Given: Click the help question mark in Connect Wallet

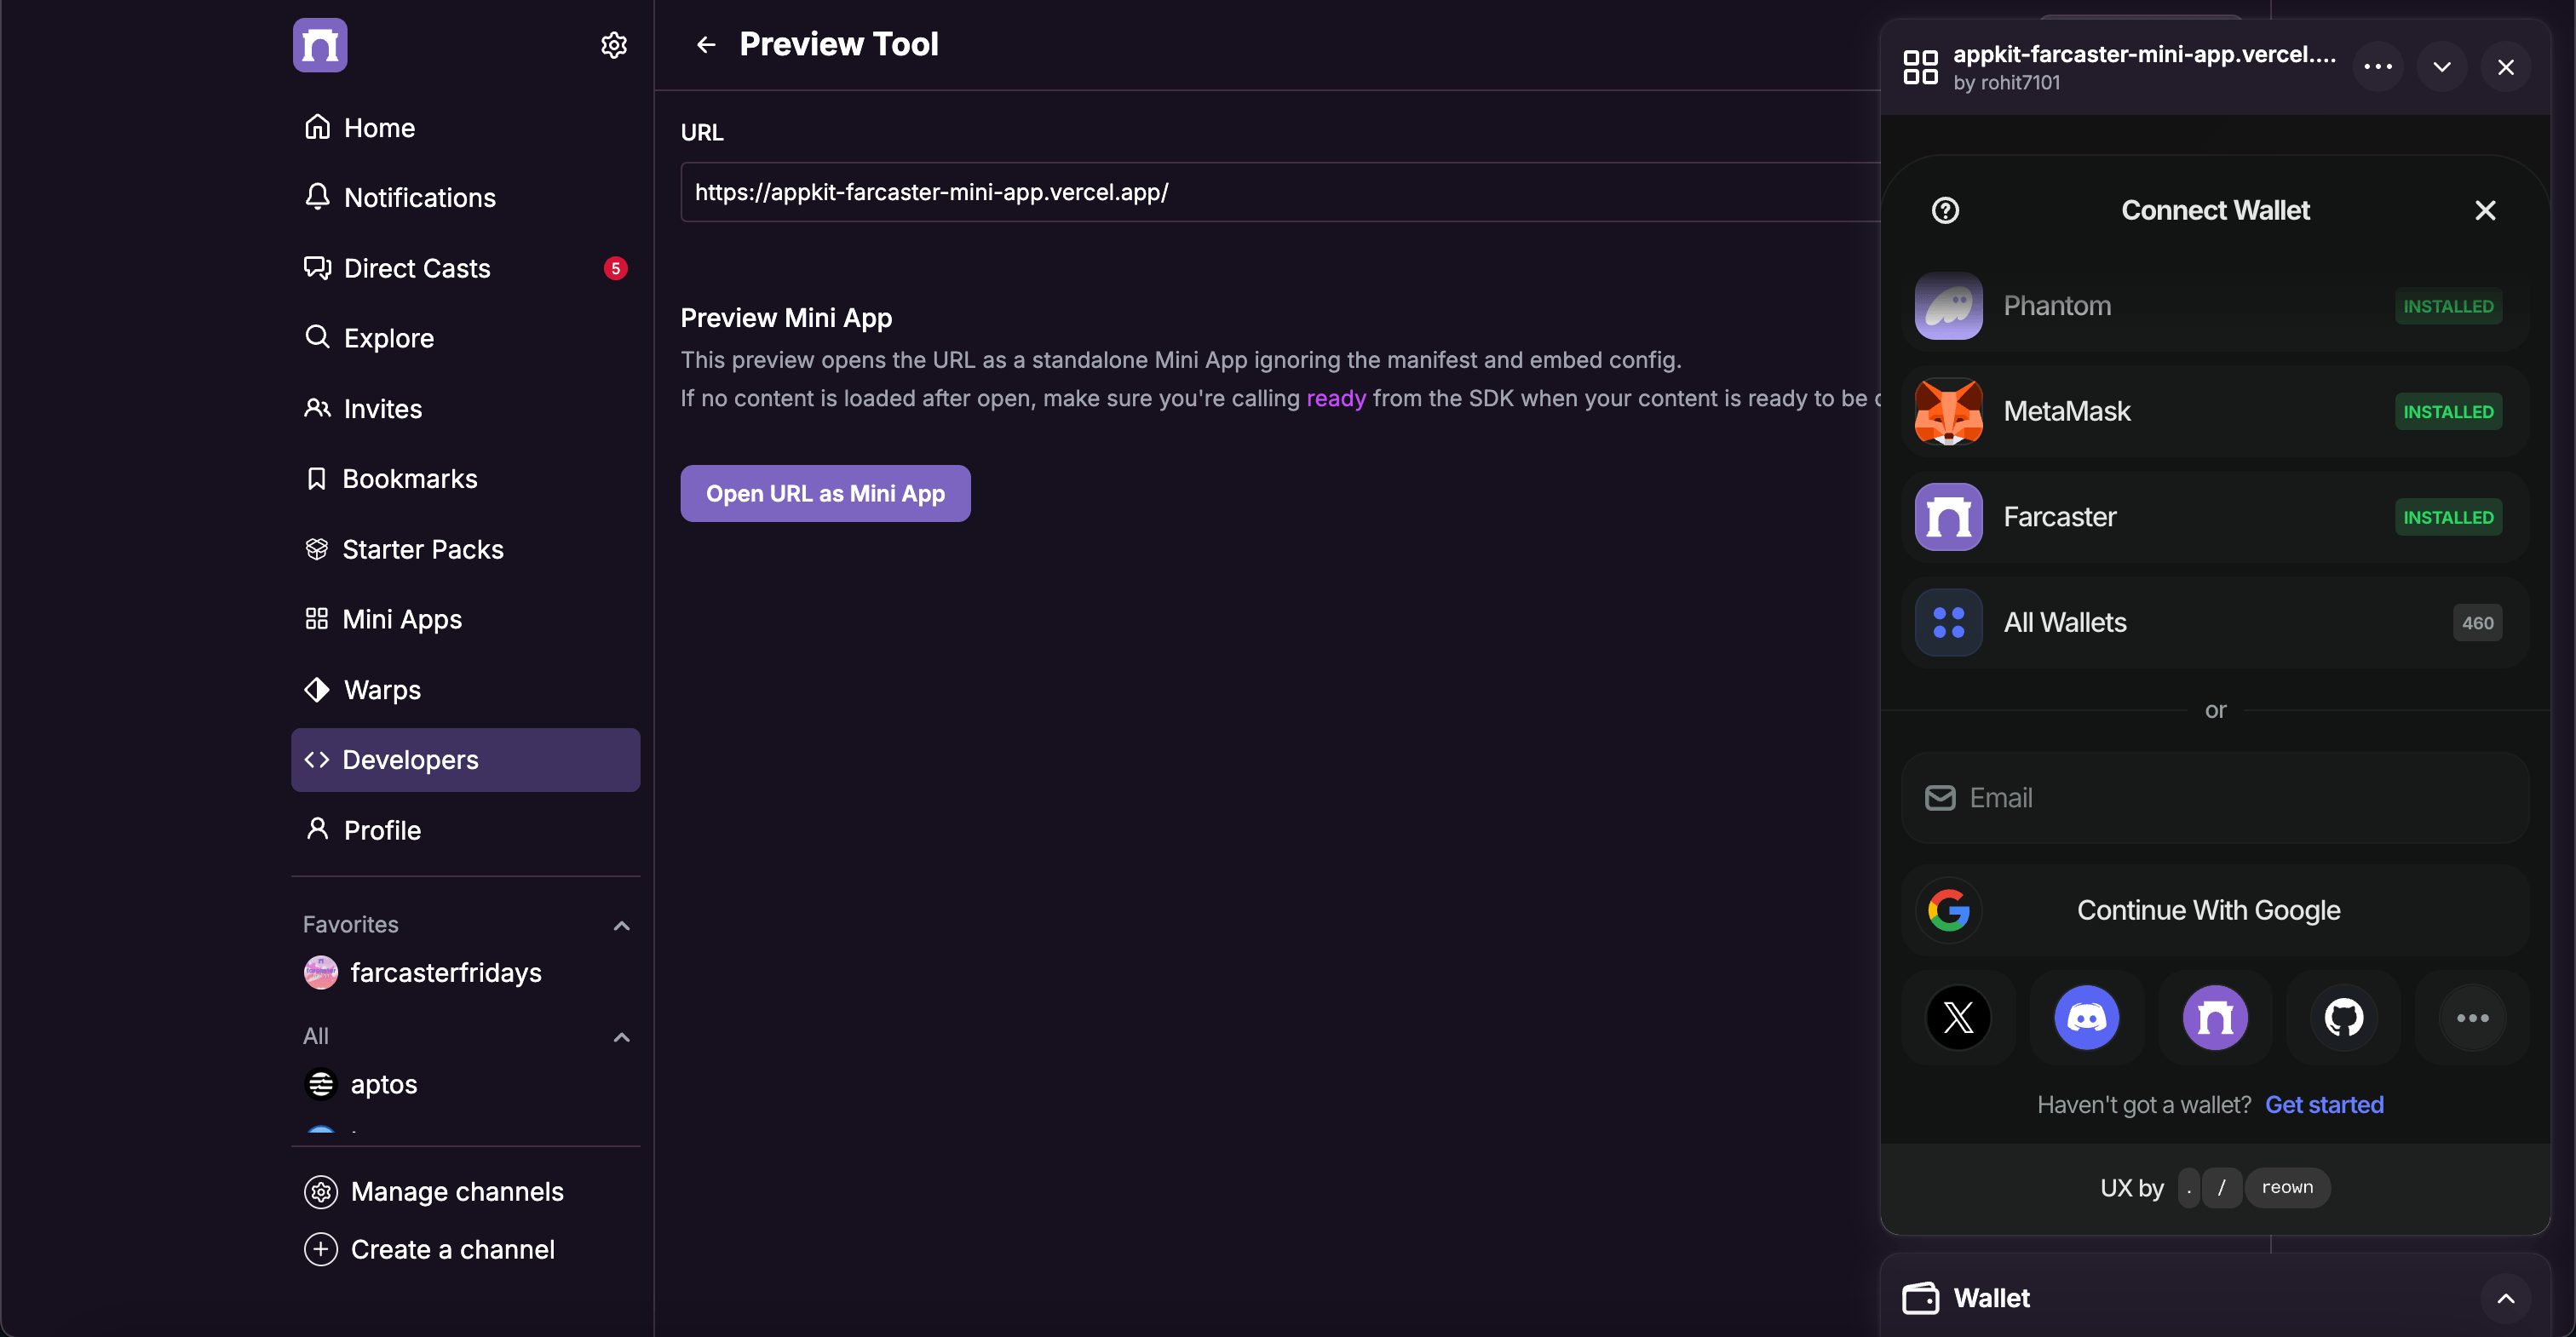Looking at the screenshot, I should [1945, 210].
